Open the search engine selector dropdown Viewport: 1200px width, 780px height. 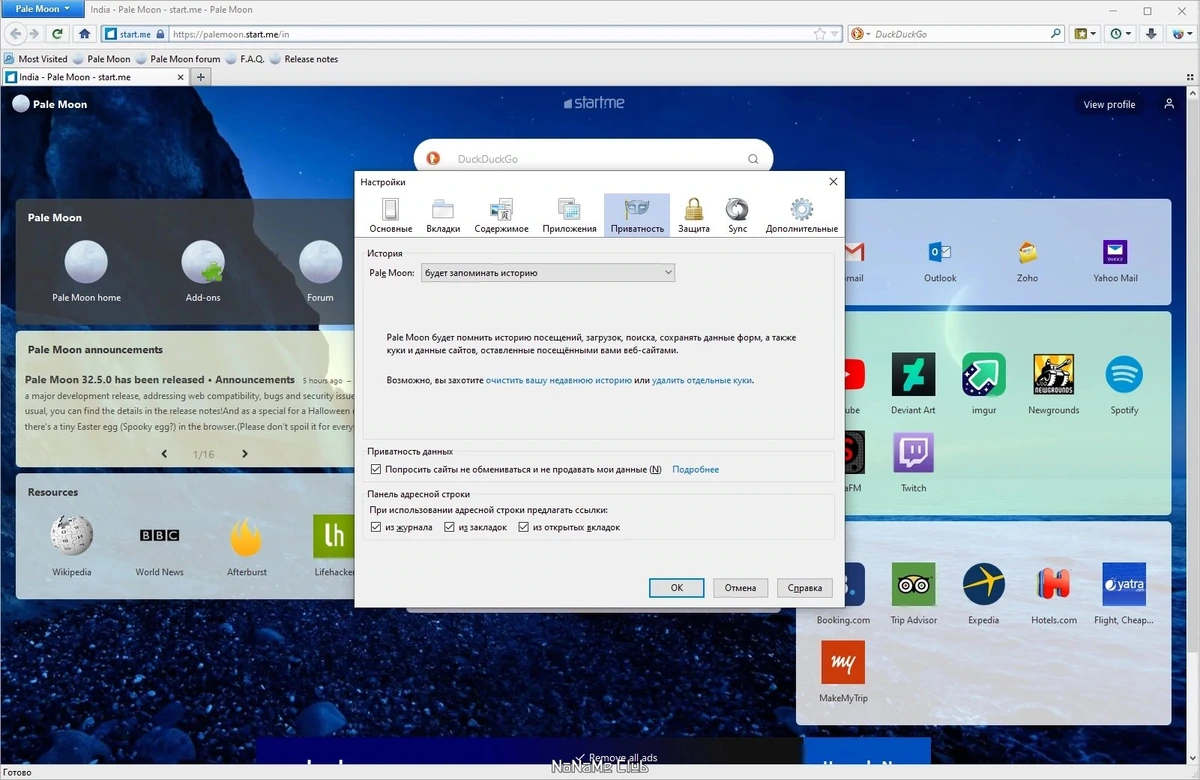tap(859, 34)
